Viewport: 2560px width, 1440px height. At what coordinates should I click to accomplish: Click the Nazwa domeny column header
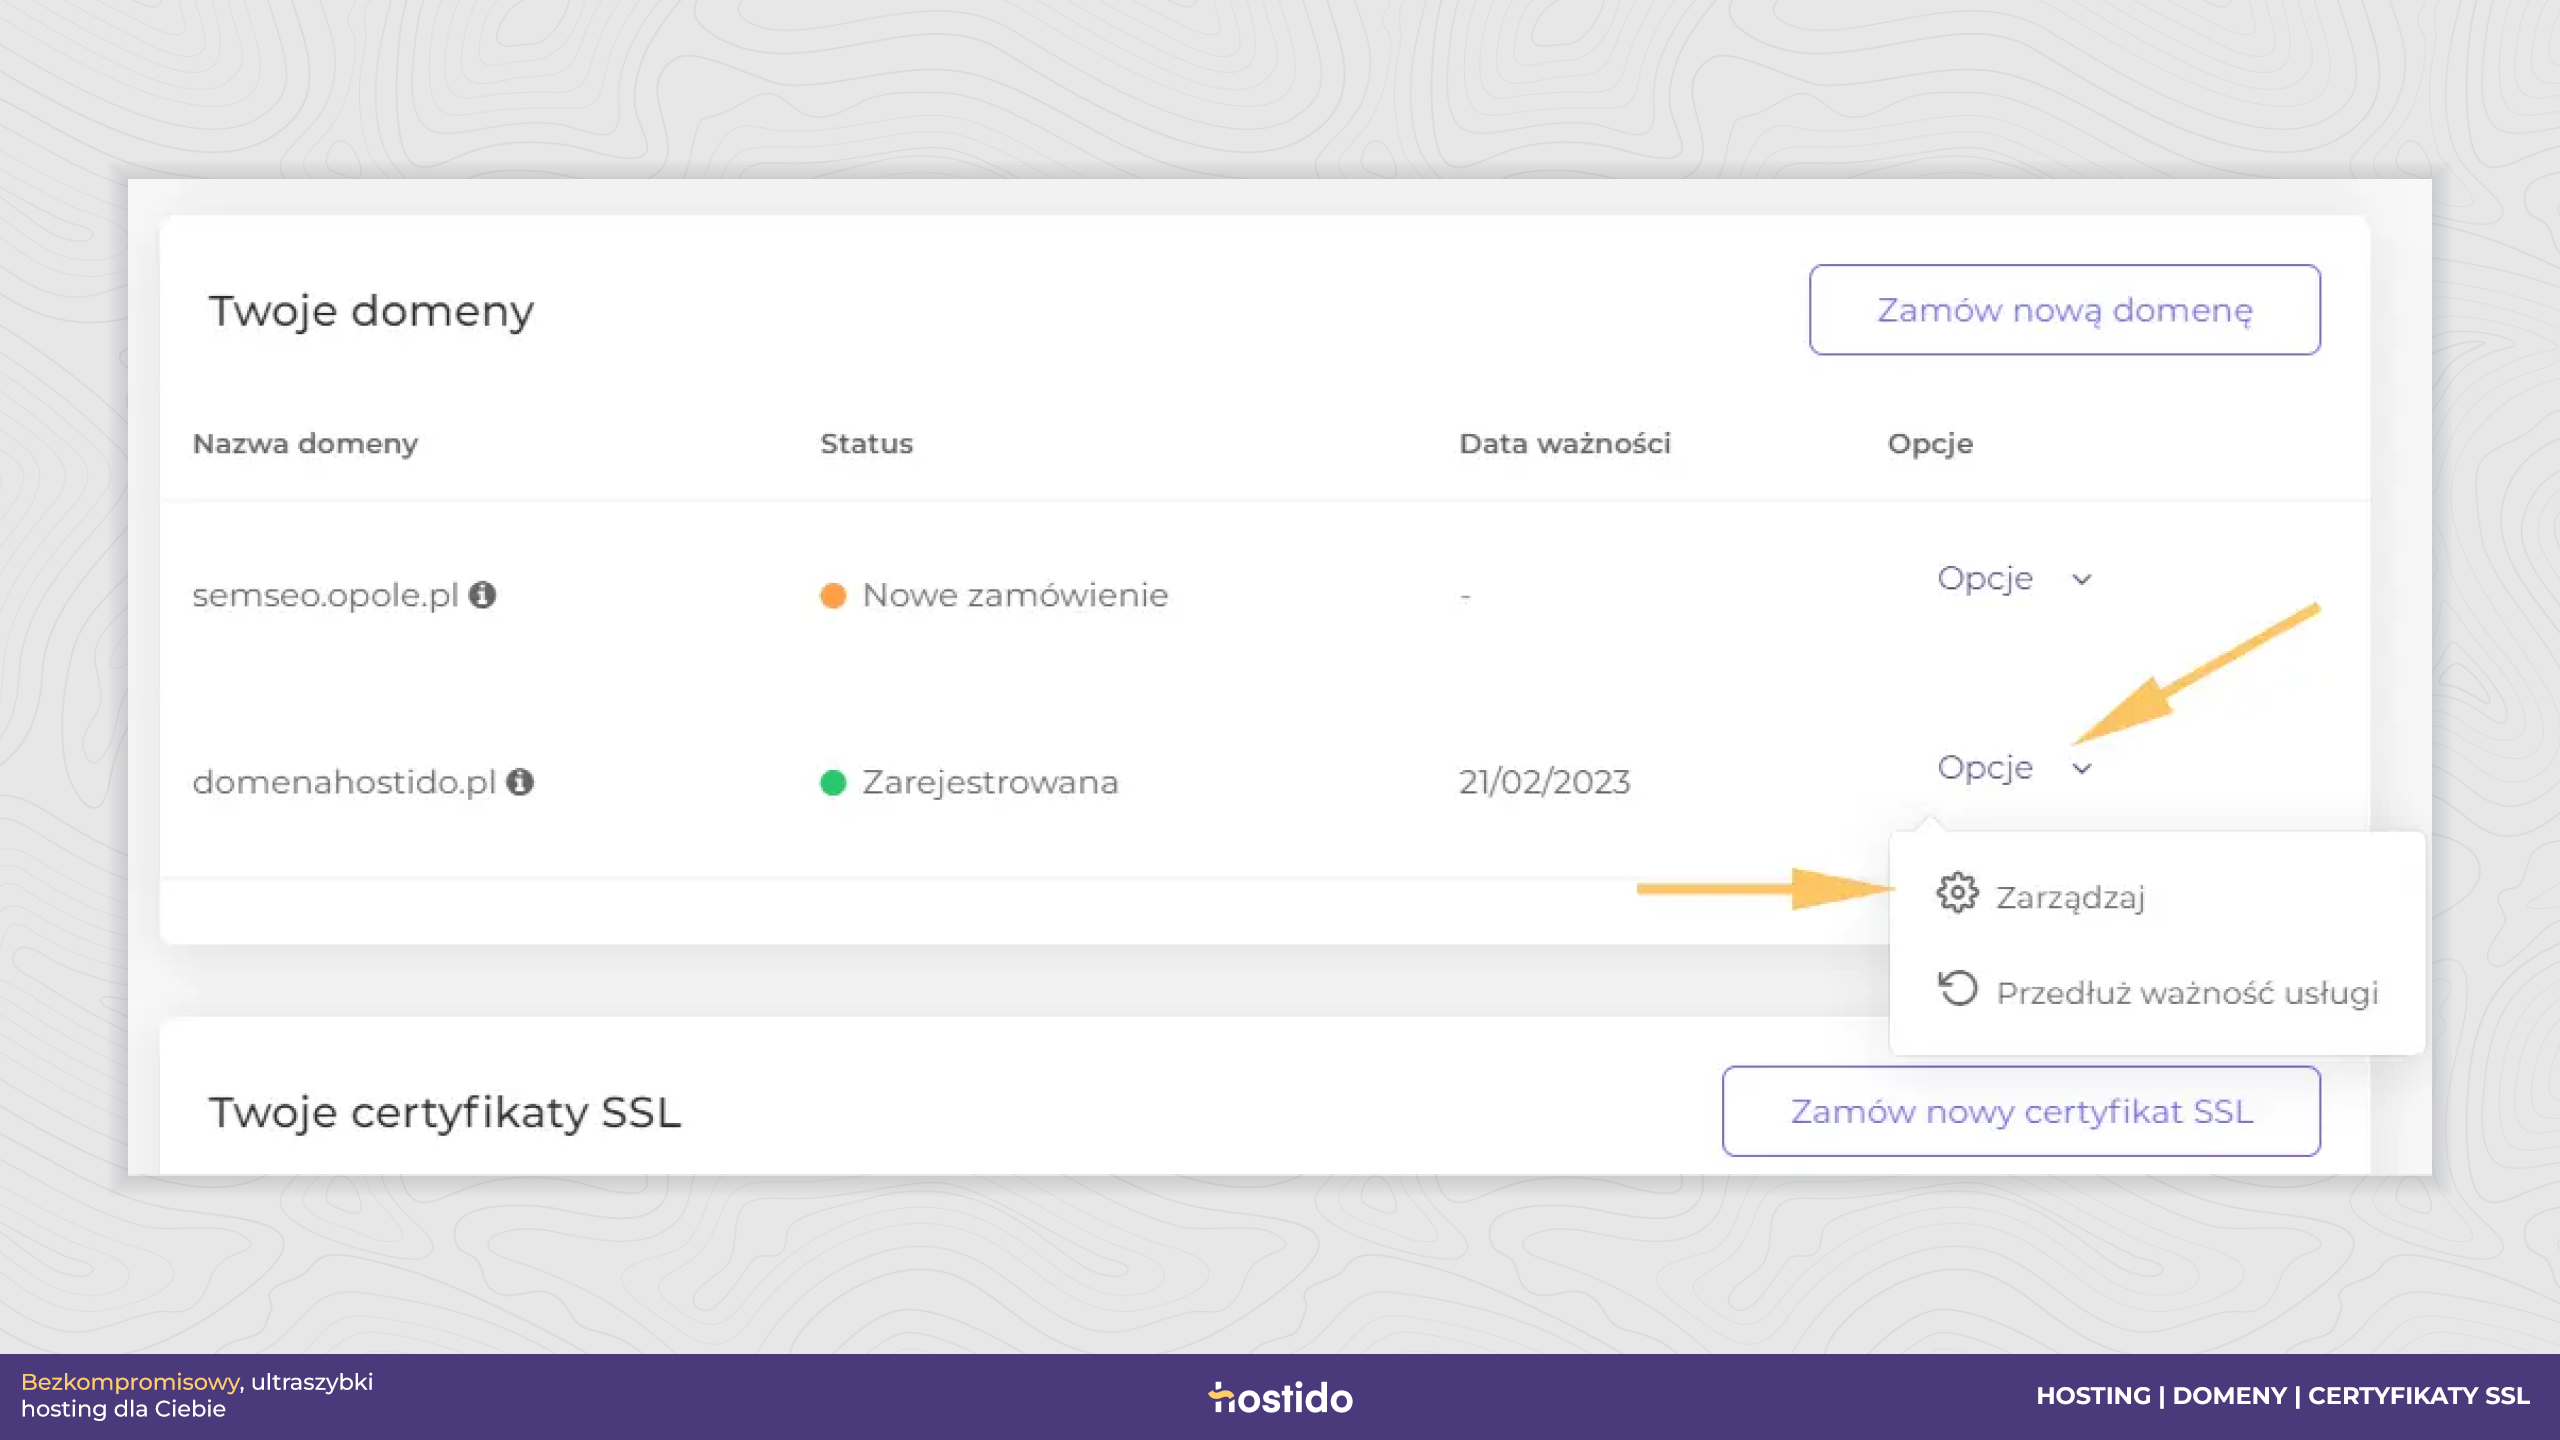pos(305,444)
